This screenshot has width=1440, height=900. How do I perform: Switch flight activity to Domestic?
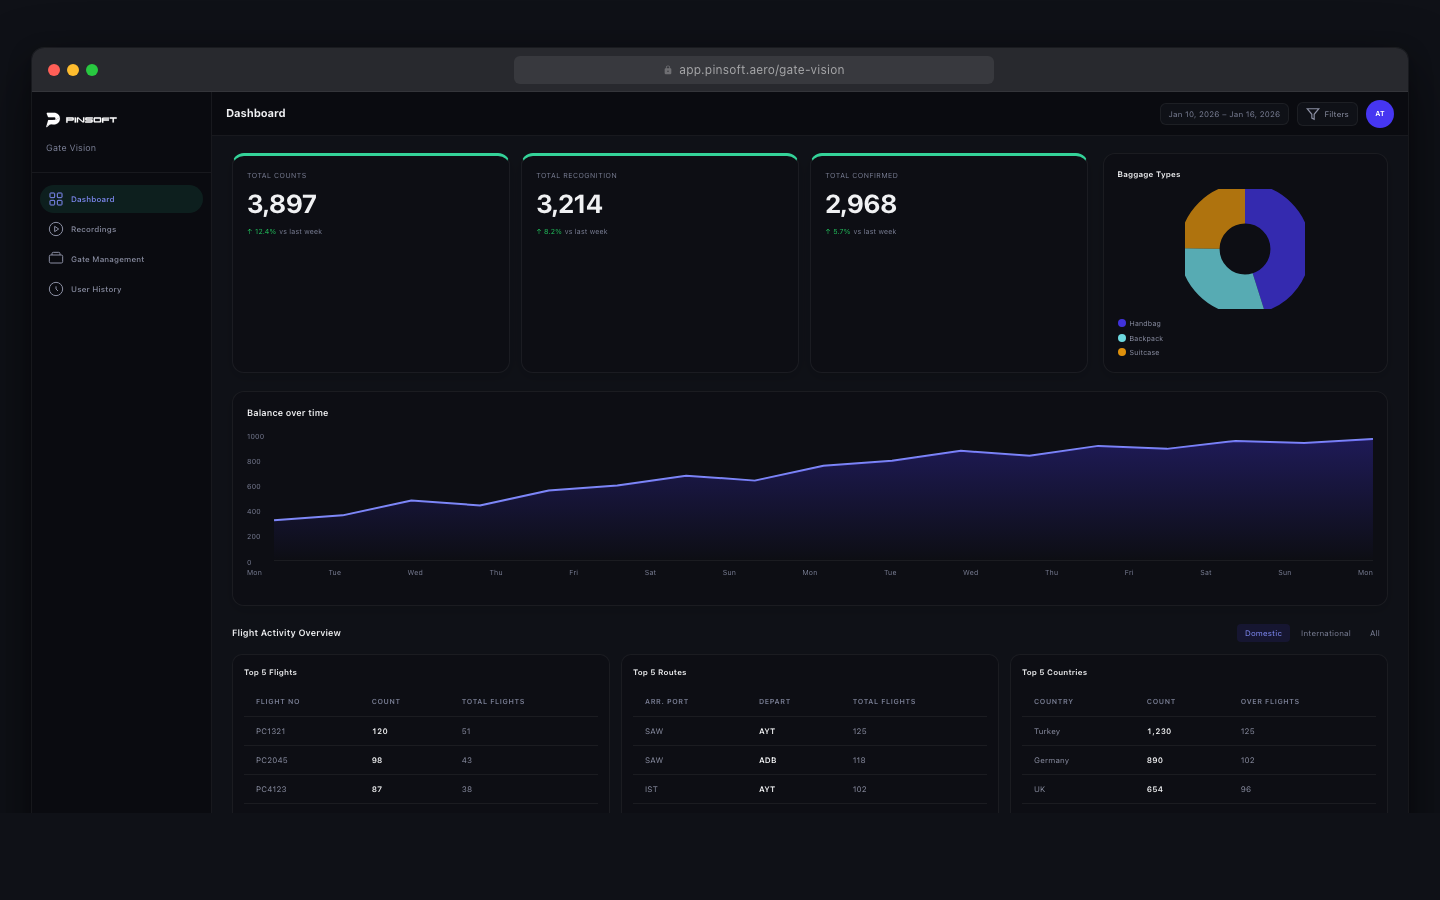pos(1263,633)
